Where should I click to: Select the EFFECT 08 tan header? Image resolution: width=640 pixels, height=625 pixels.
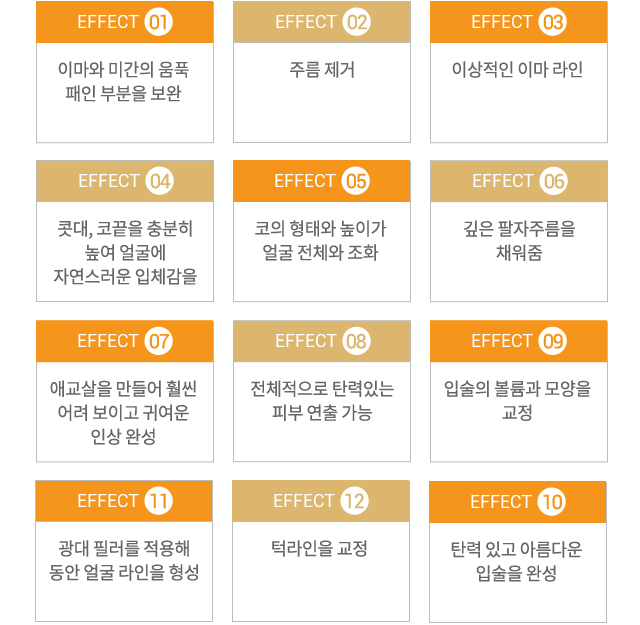322,341
